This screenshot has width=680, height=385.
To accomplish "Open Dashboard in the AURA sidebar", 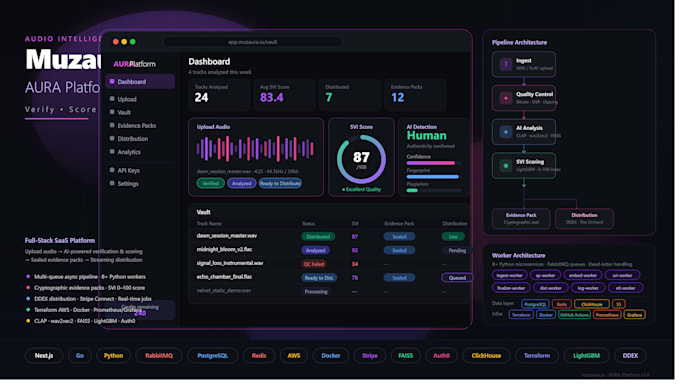I will tap(140, 82).
